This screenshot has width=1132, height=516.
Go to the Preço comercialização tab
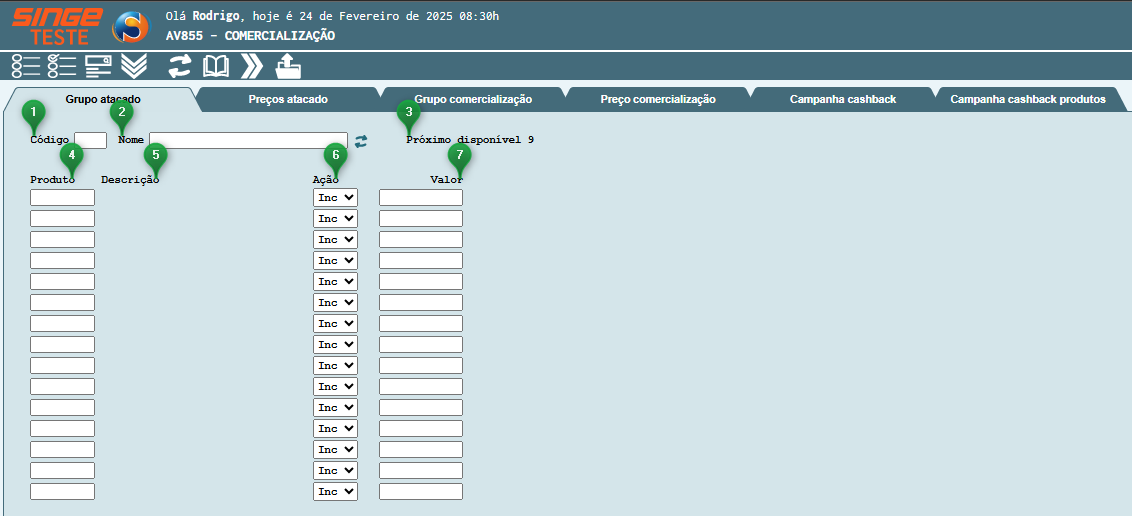[x=658, y=100]
